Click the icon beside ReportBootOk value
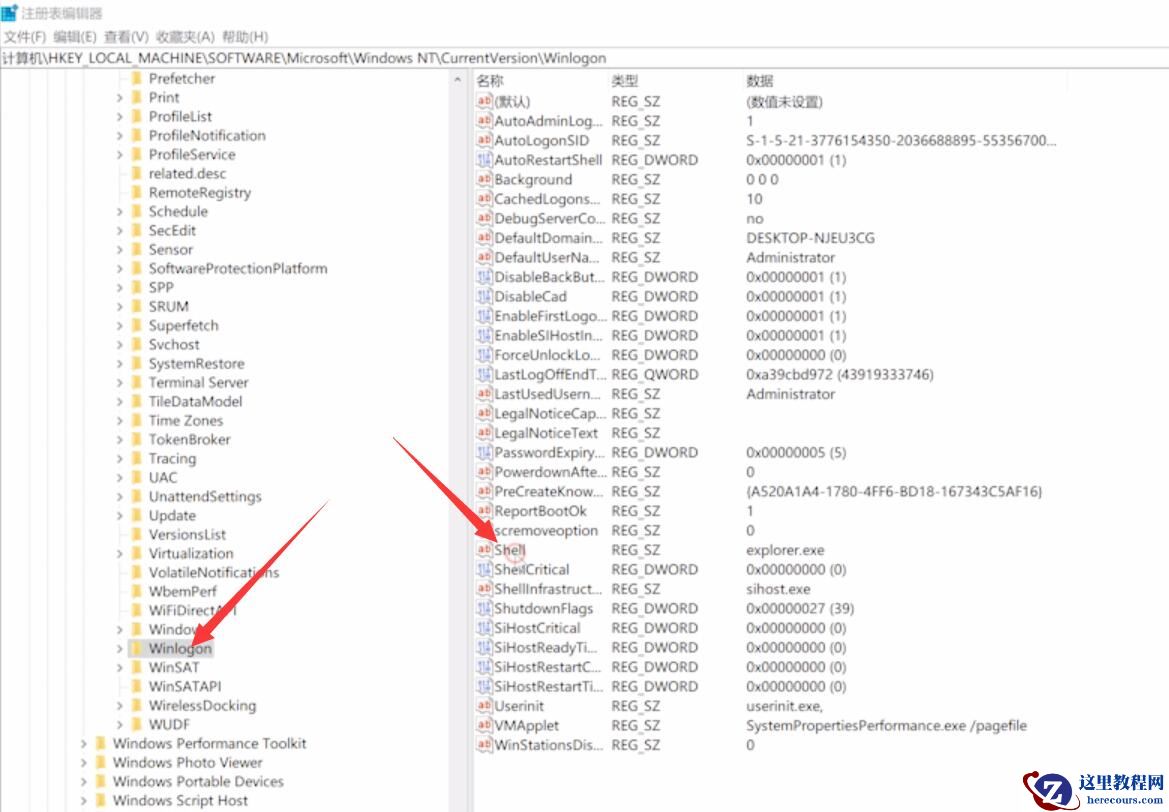Screen dimensions: 1169x812 coord(484,511)
